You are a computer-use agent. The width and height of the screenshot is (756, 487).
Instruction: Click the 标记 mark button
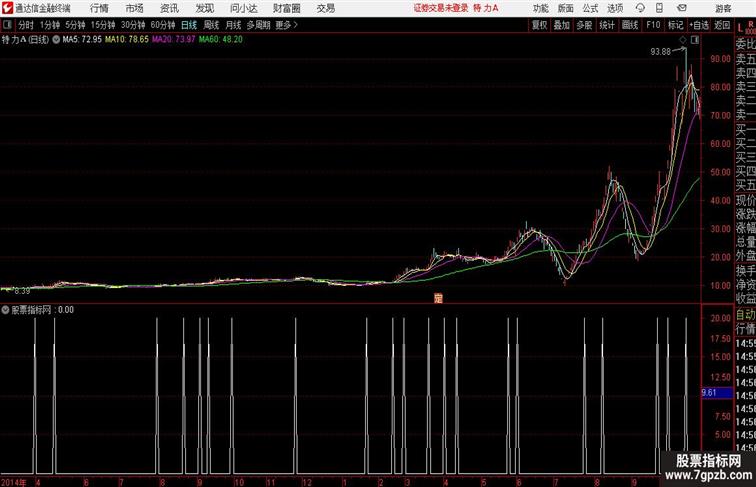pos(675,25)
